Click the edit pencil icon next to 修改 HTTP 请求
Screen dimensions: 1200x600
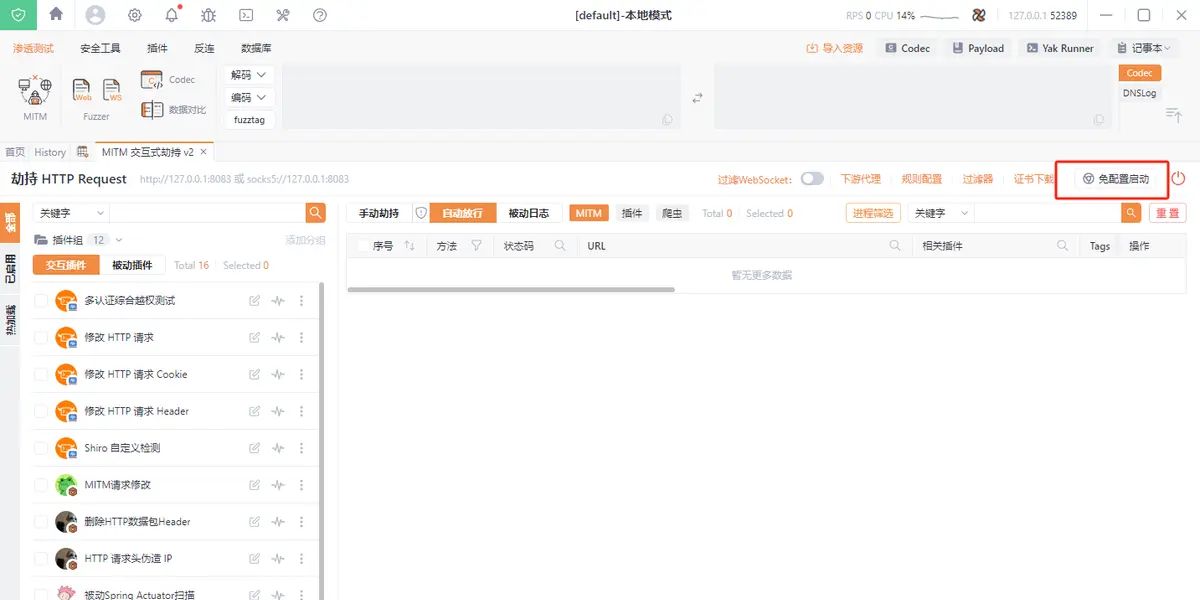coord(255,337)
